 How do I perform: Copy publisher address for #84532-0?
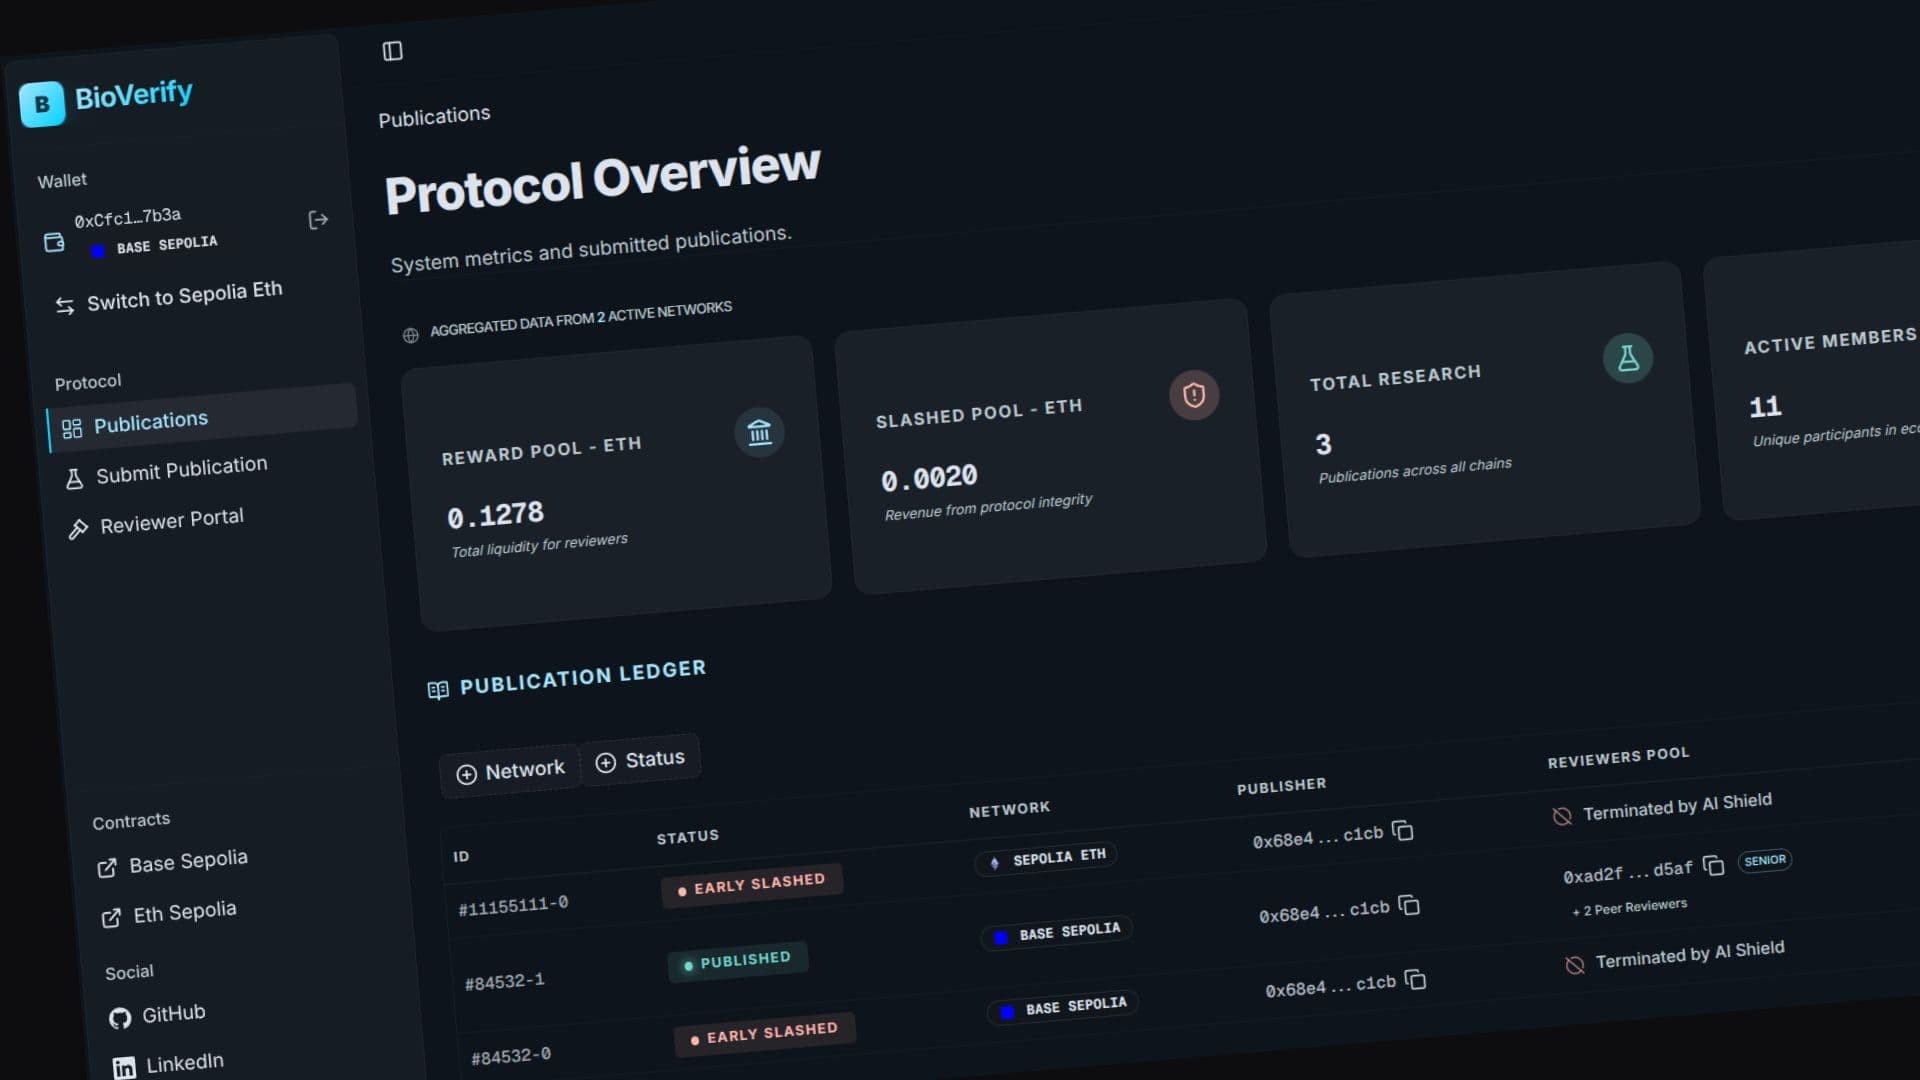pyautogui.click(x=1415, y=980)
